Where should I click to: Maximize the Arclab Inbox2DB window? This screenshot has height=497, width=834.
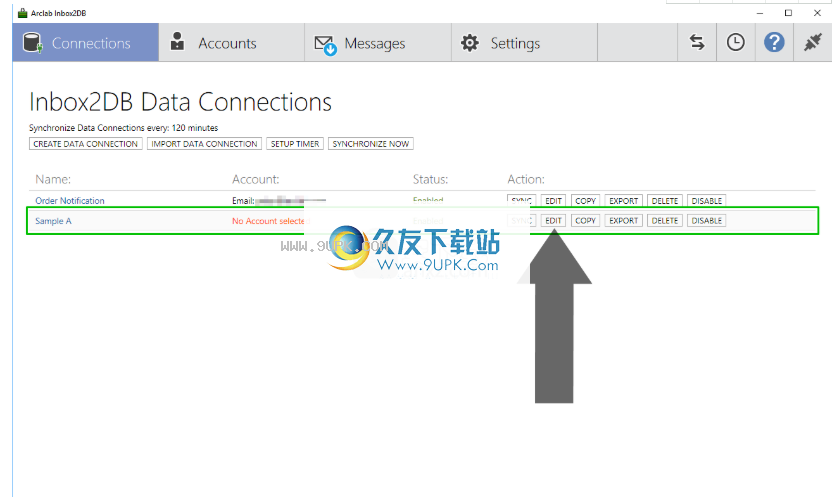click(x=788, y=13)
